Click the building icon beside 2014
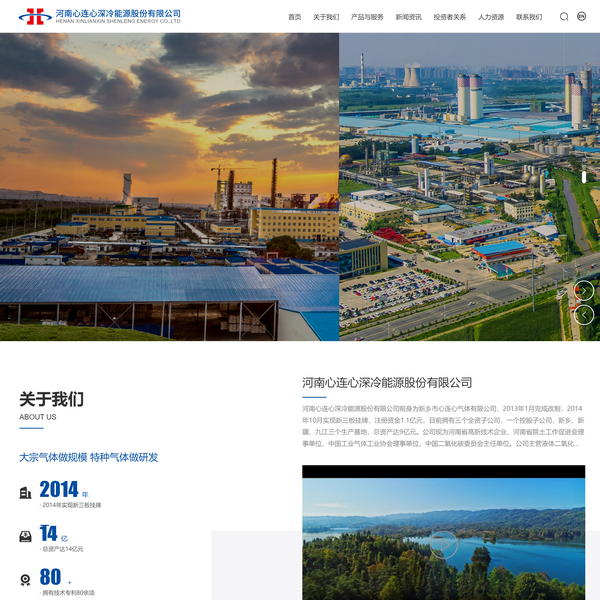Image resolution: width=600 pixels, height=600 pixels. [25, 492]
